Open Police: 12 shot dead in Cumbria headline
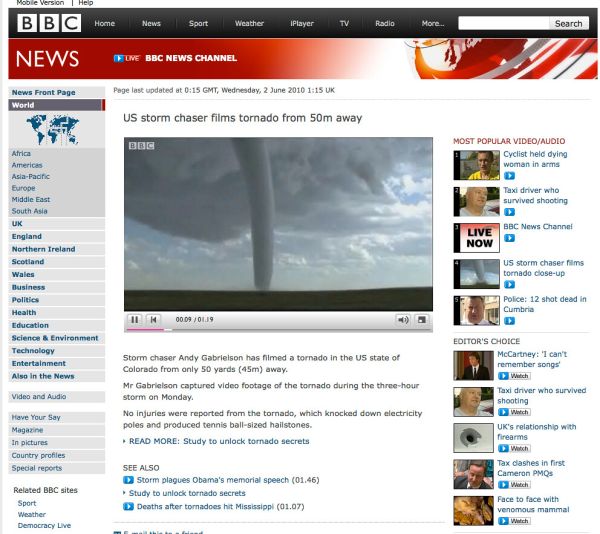This screenshot has width=600, height=534. 545,304
